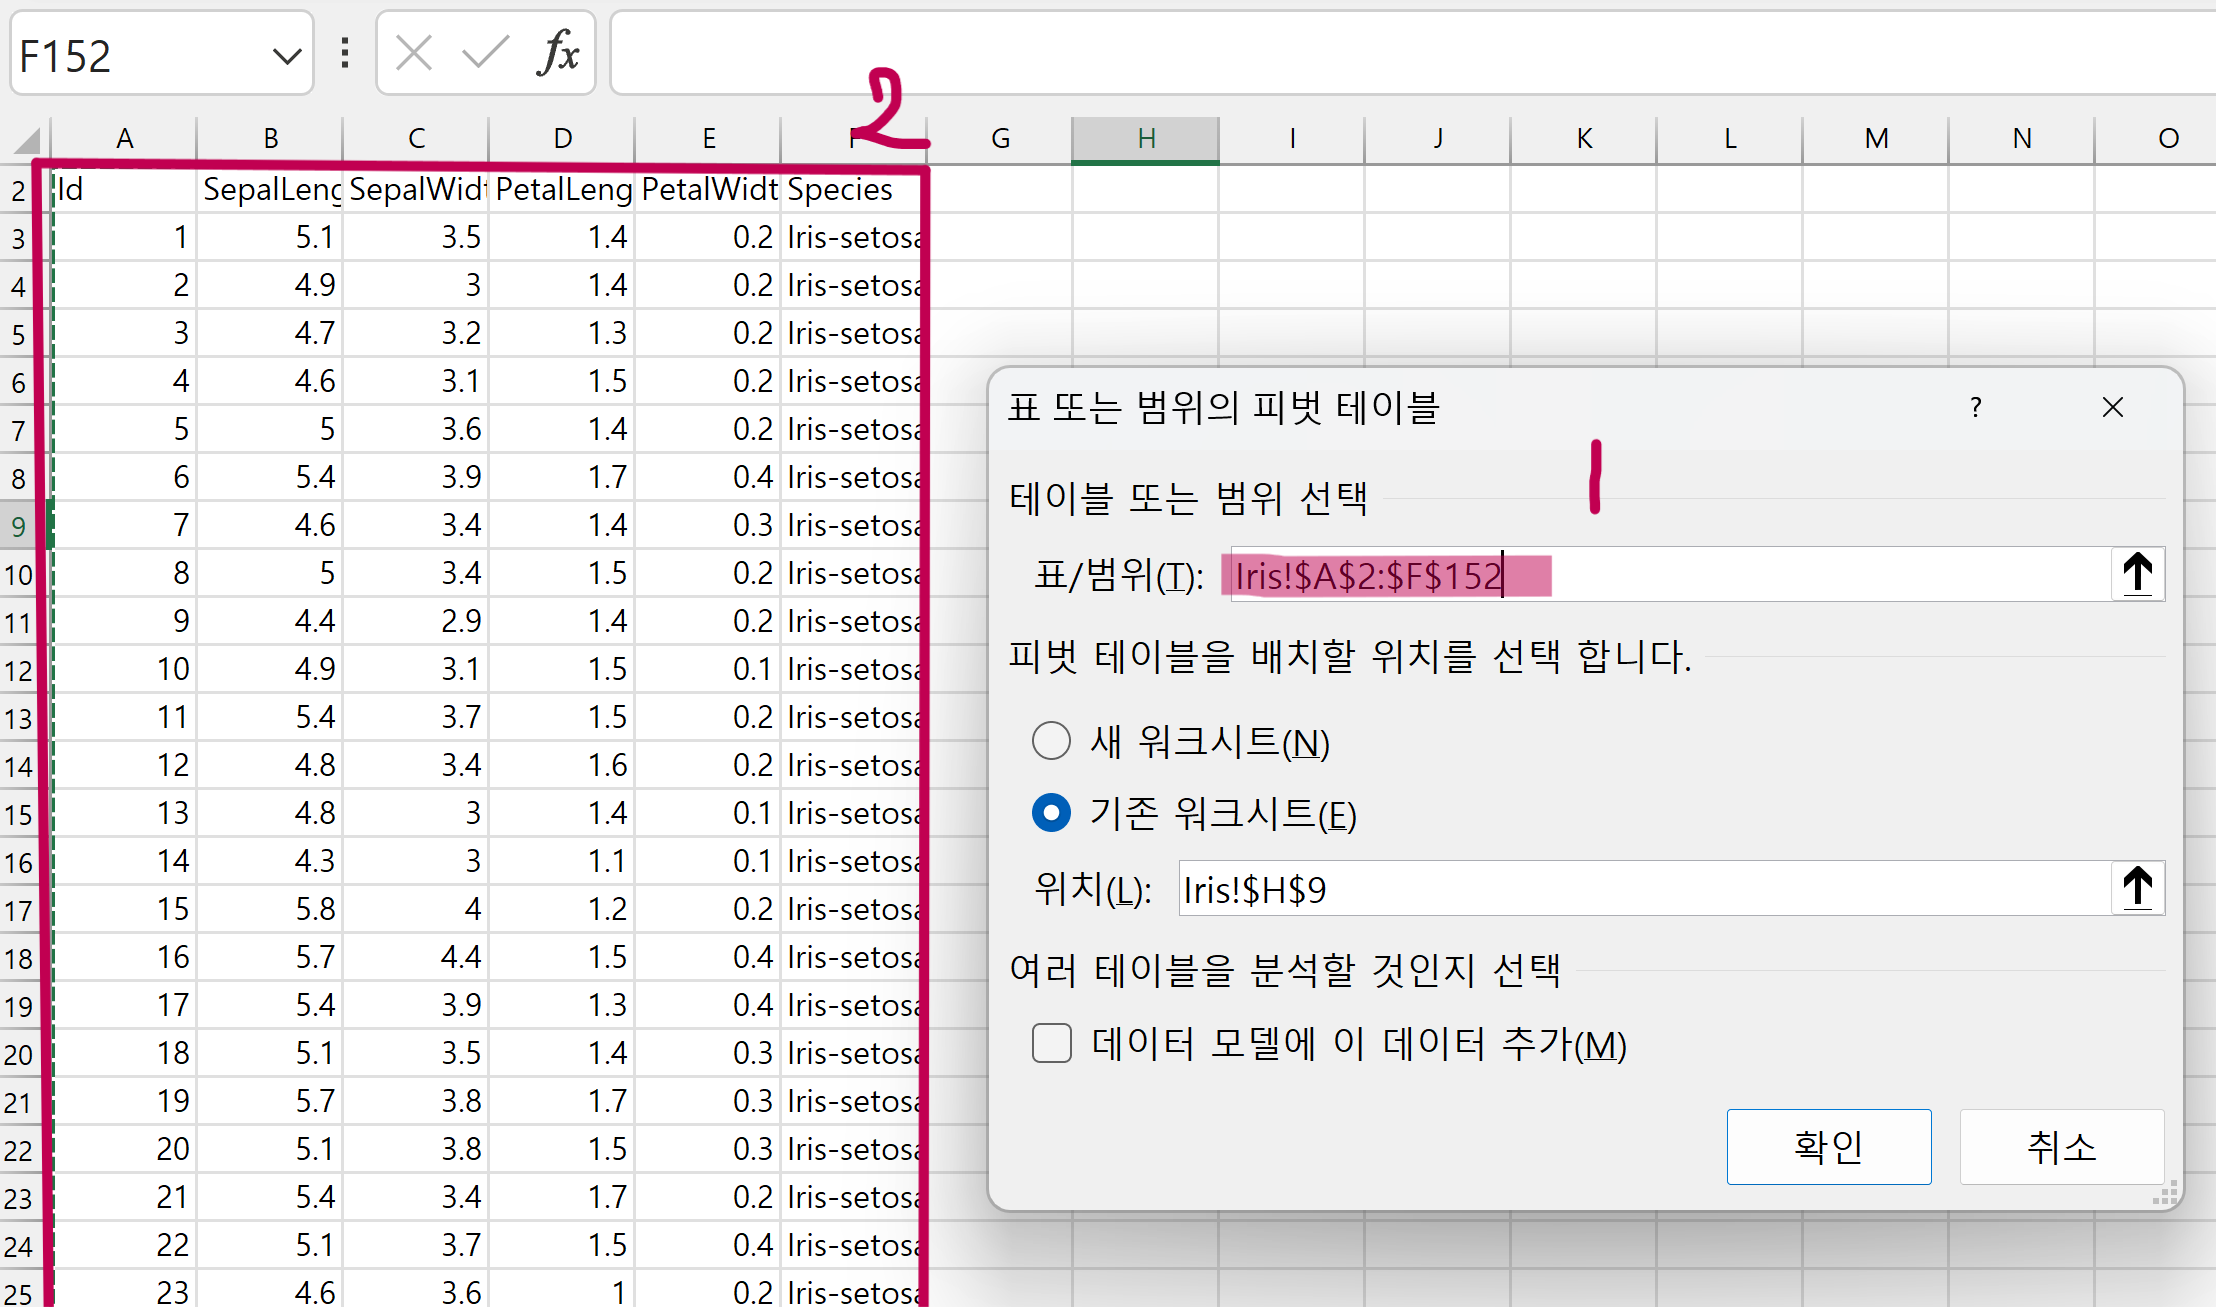Click the cell with value 1.6

[562, 765]
